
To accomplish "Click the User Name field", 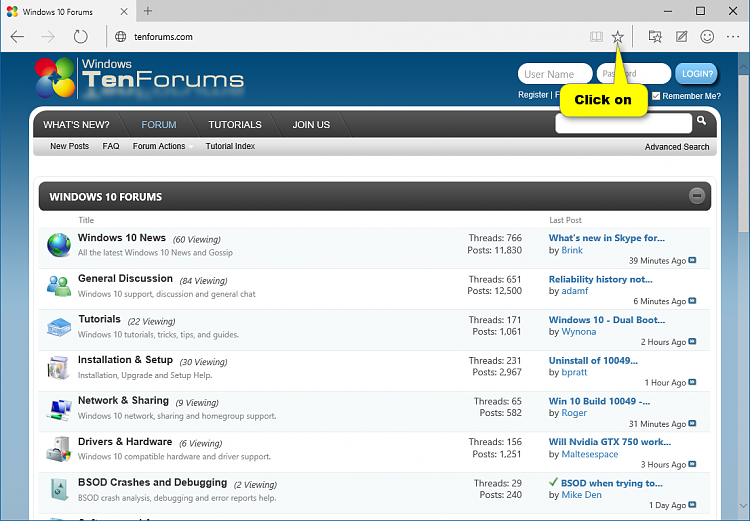I will [x=555, y=74].
